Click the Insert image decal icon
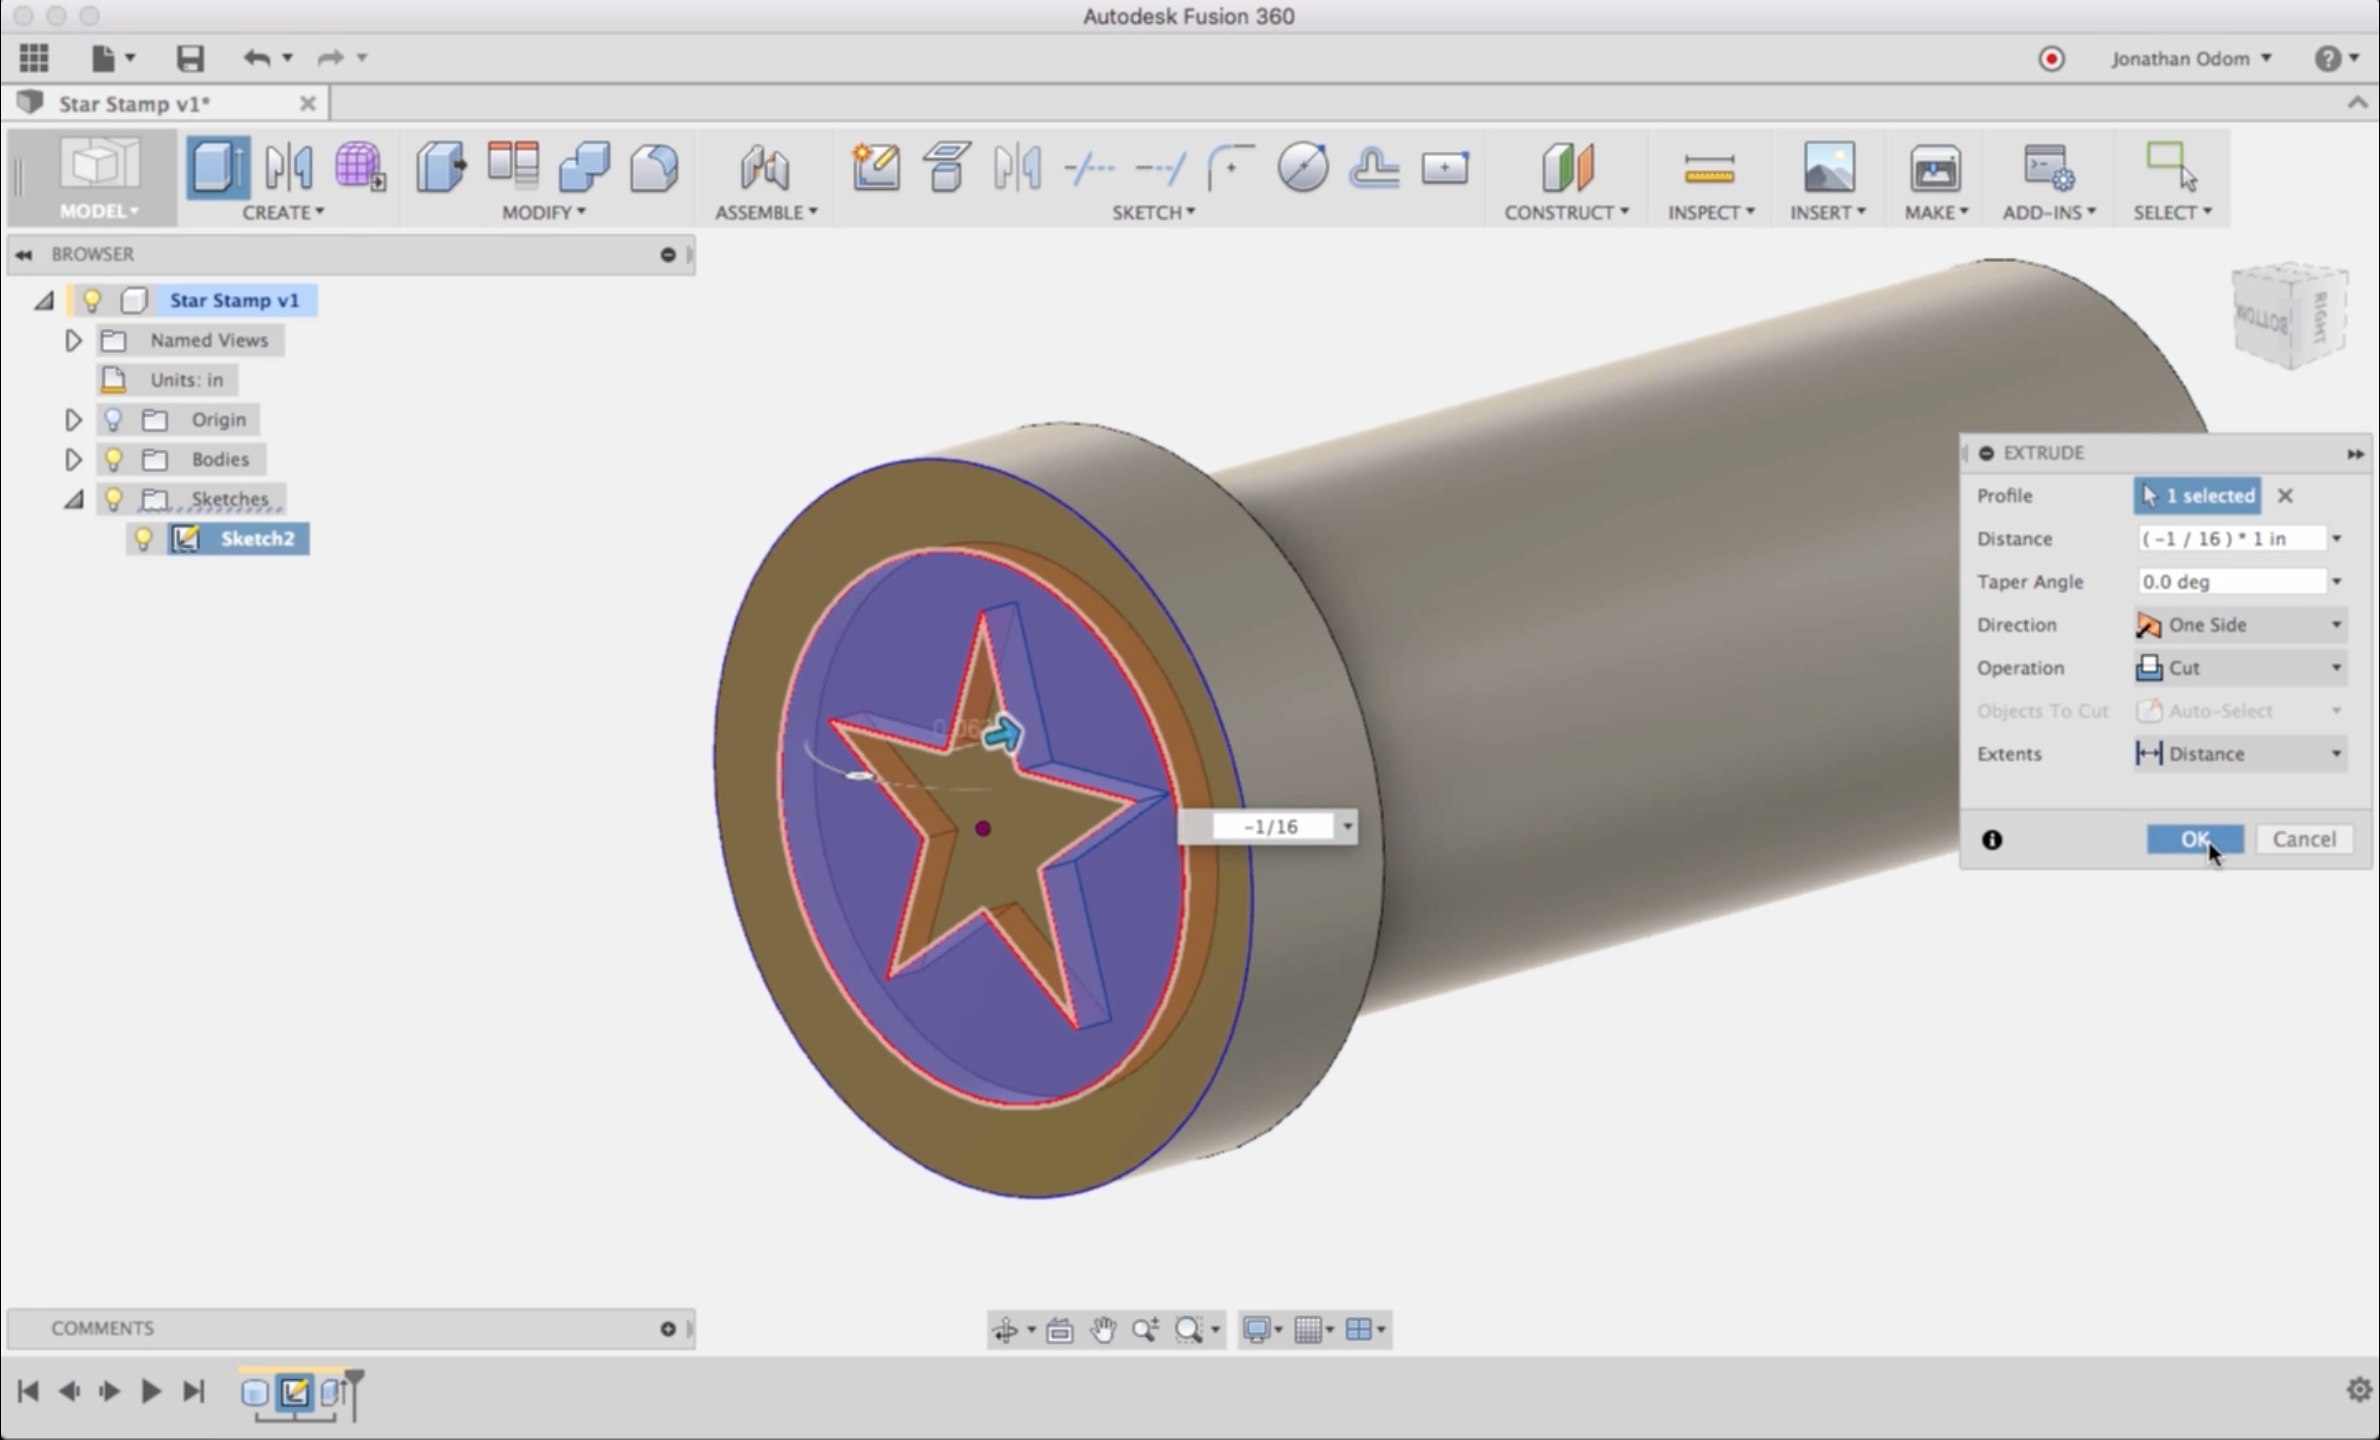The width and height of the screenshot is (2380, 1440). (x=1828, y=166)
